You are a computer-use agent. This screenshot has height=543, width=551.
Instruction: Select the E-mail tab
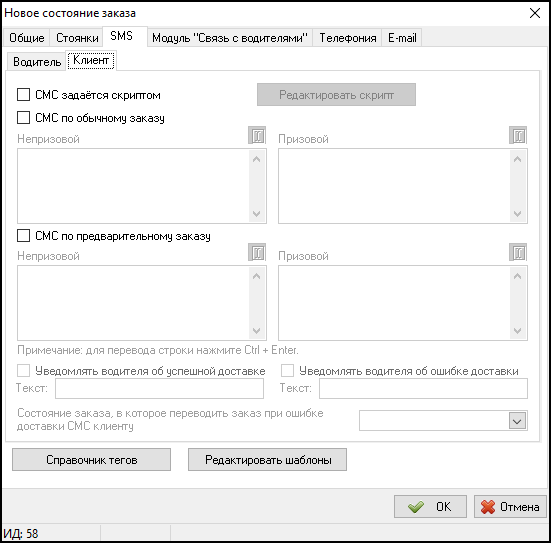tap(402, 38)
